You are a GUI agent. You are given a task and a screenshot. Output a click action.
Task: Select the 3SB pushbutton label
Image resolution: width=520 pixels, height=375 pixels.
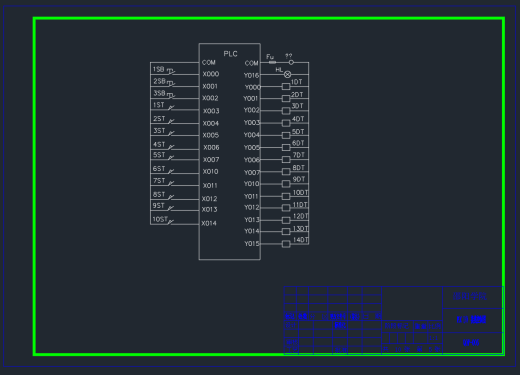coord(159,93)
